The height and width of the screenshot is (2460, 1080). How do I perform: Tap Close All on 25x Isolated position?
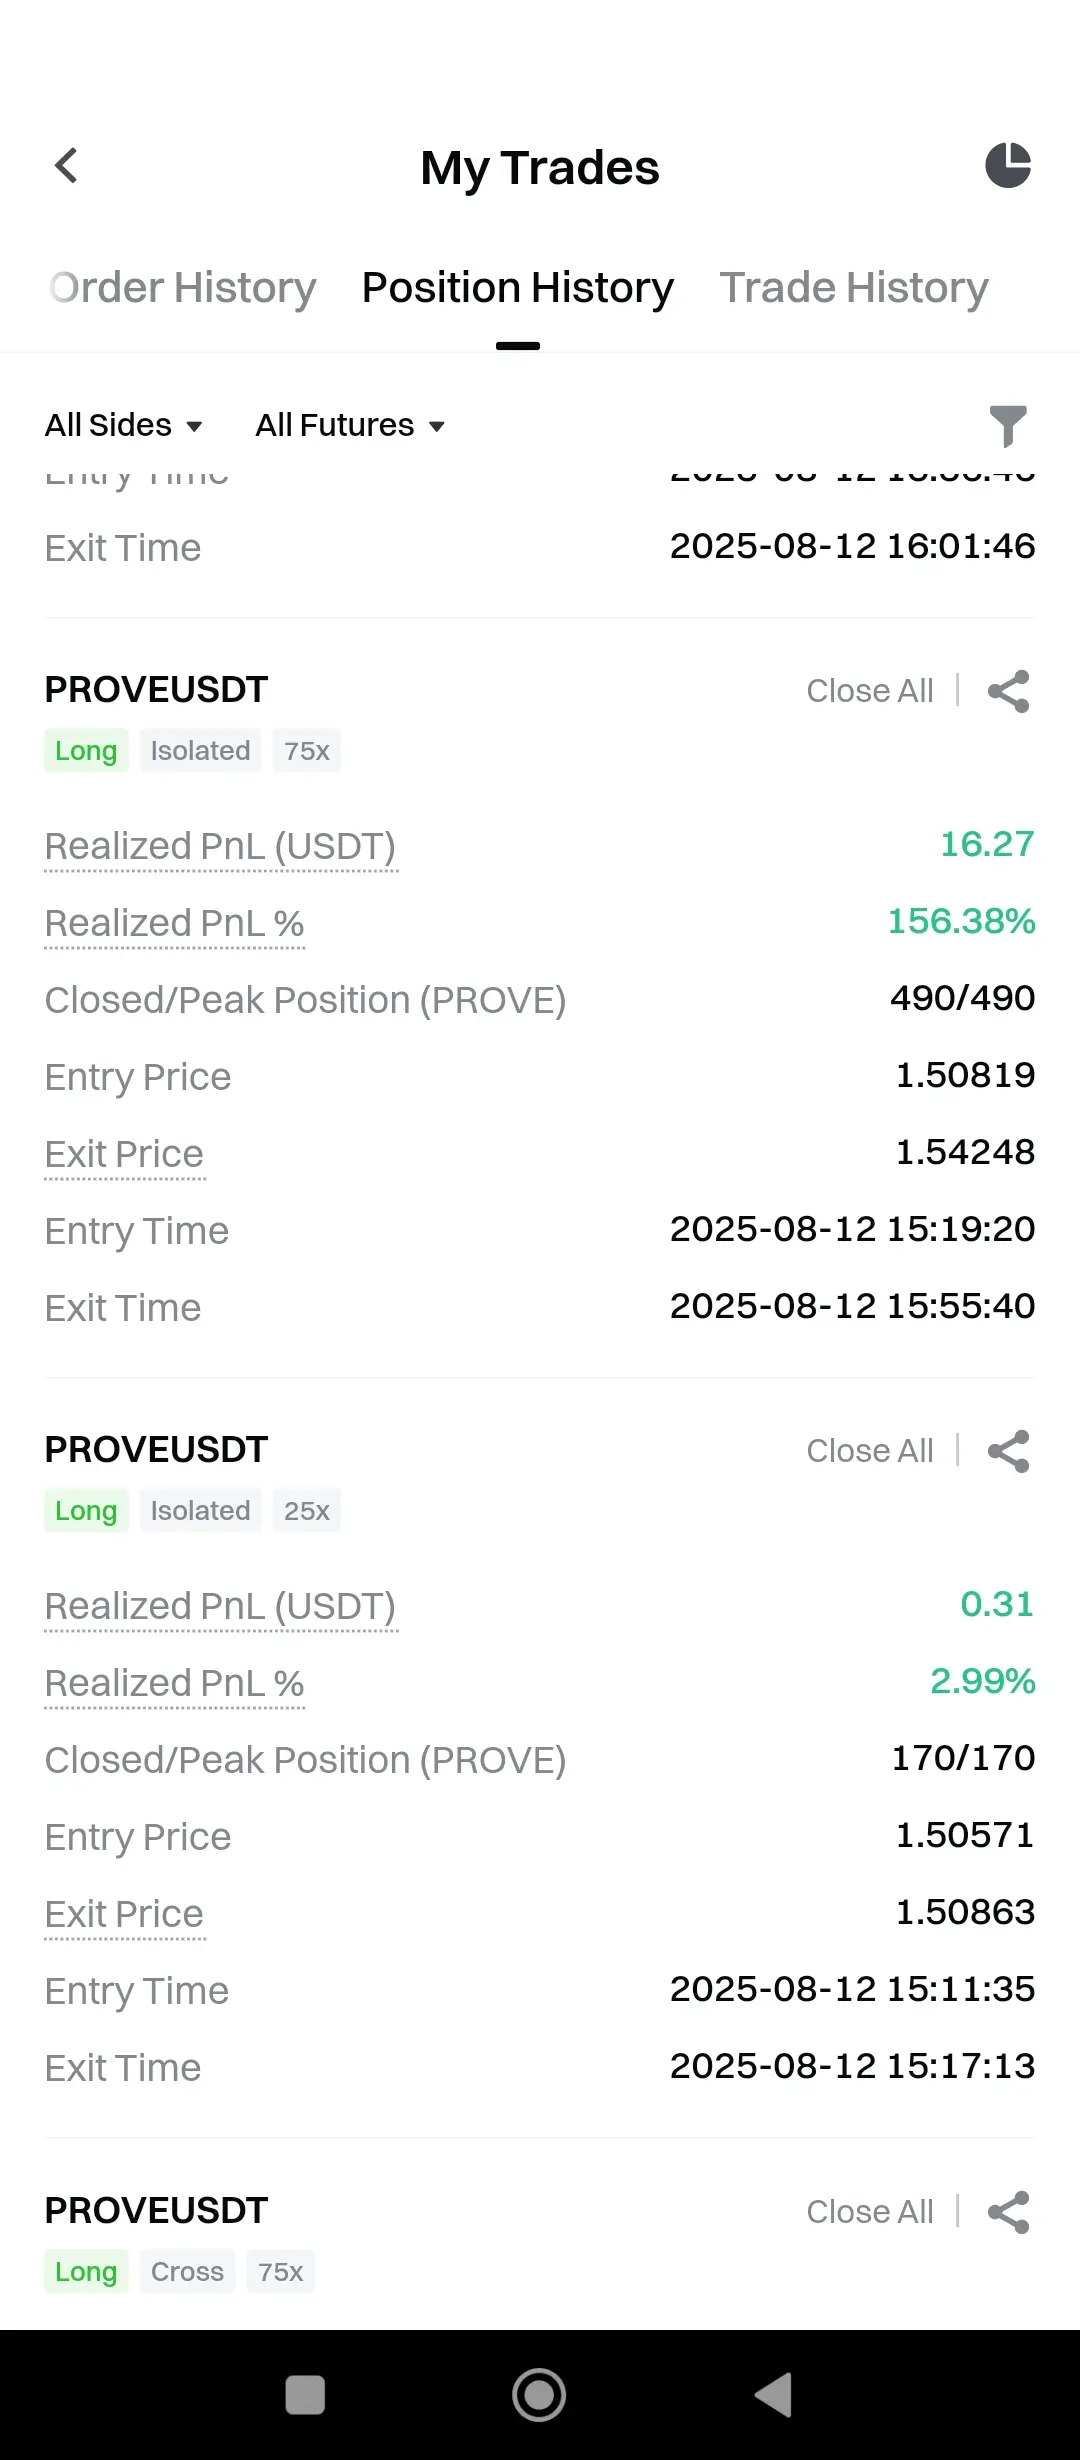[x=870, y=1451]
